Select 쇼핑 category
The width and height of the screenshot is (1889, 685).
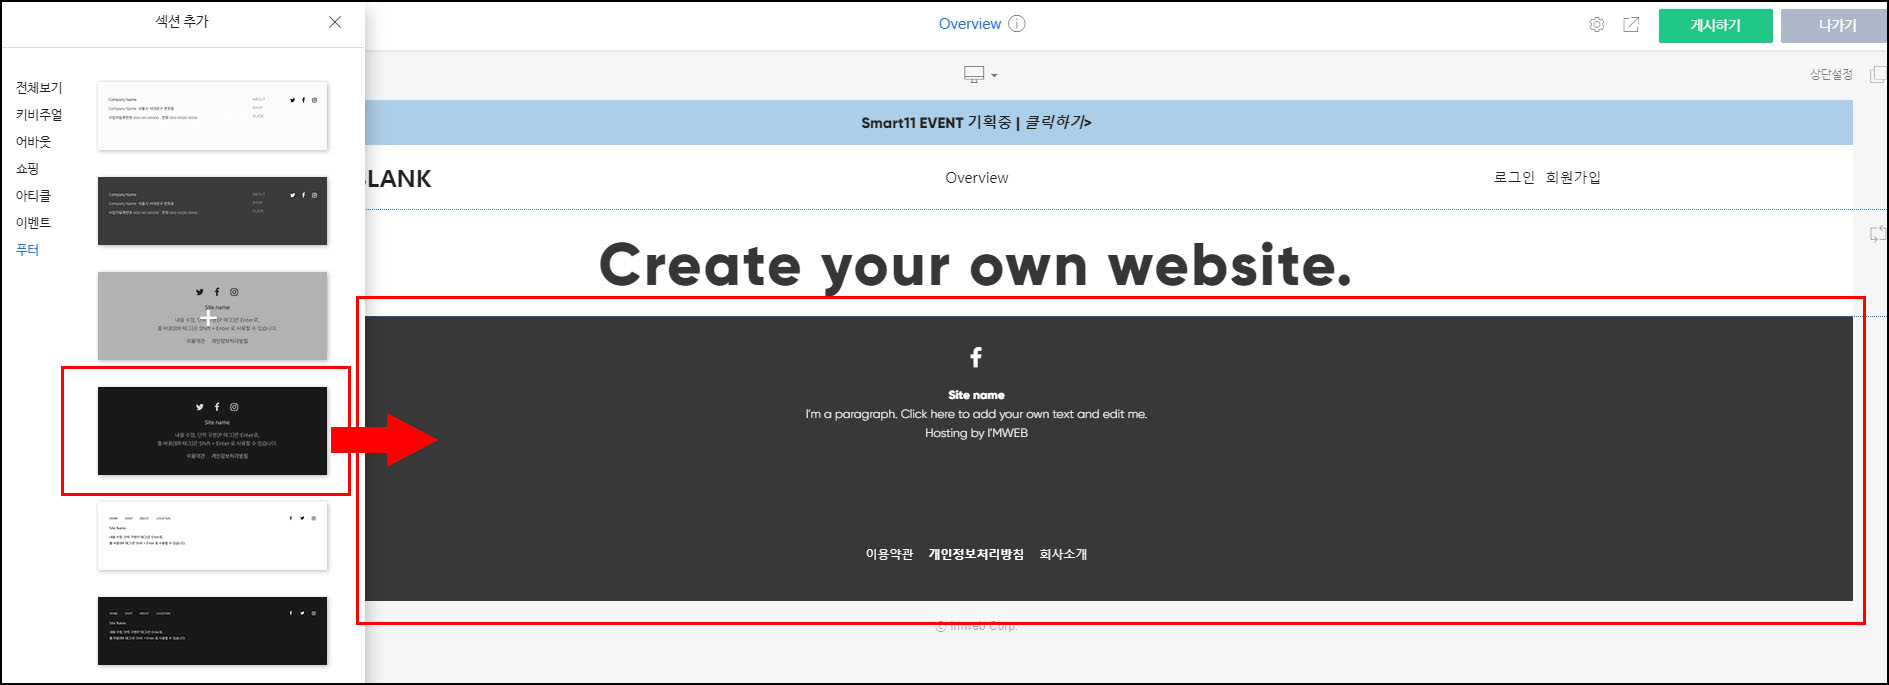[x=27, y=169]
